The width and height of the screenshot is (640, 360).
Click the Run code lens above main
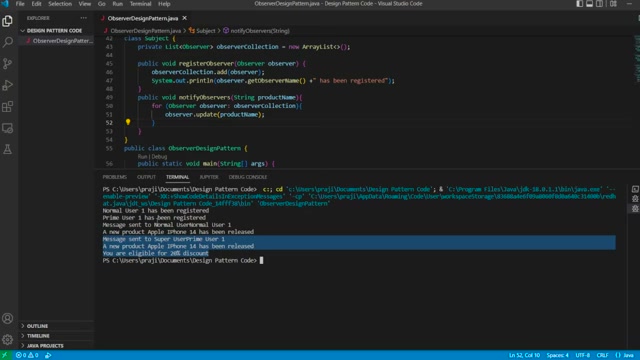pyautogui.click(x=142, y=156)
